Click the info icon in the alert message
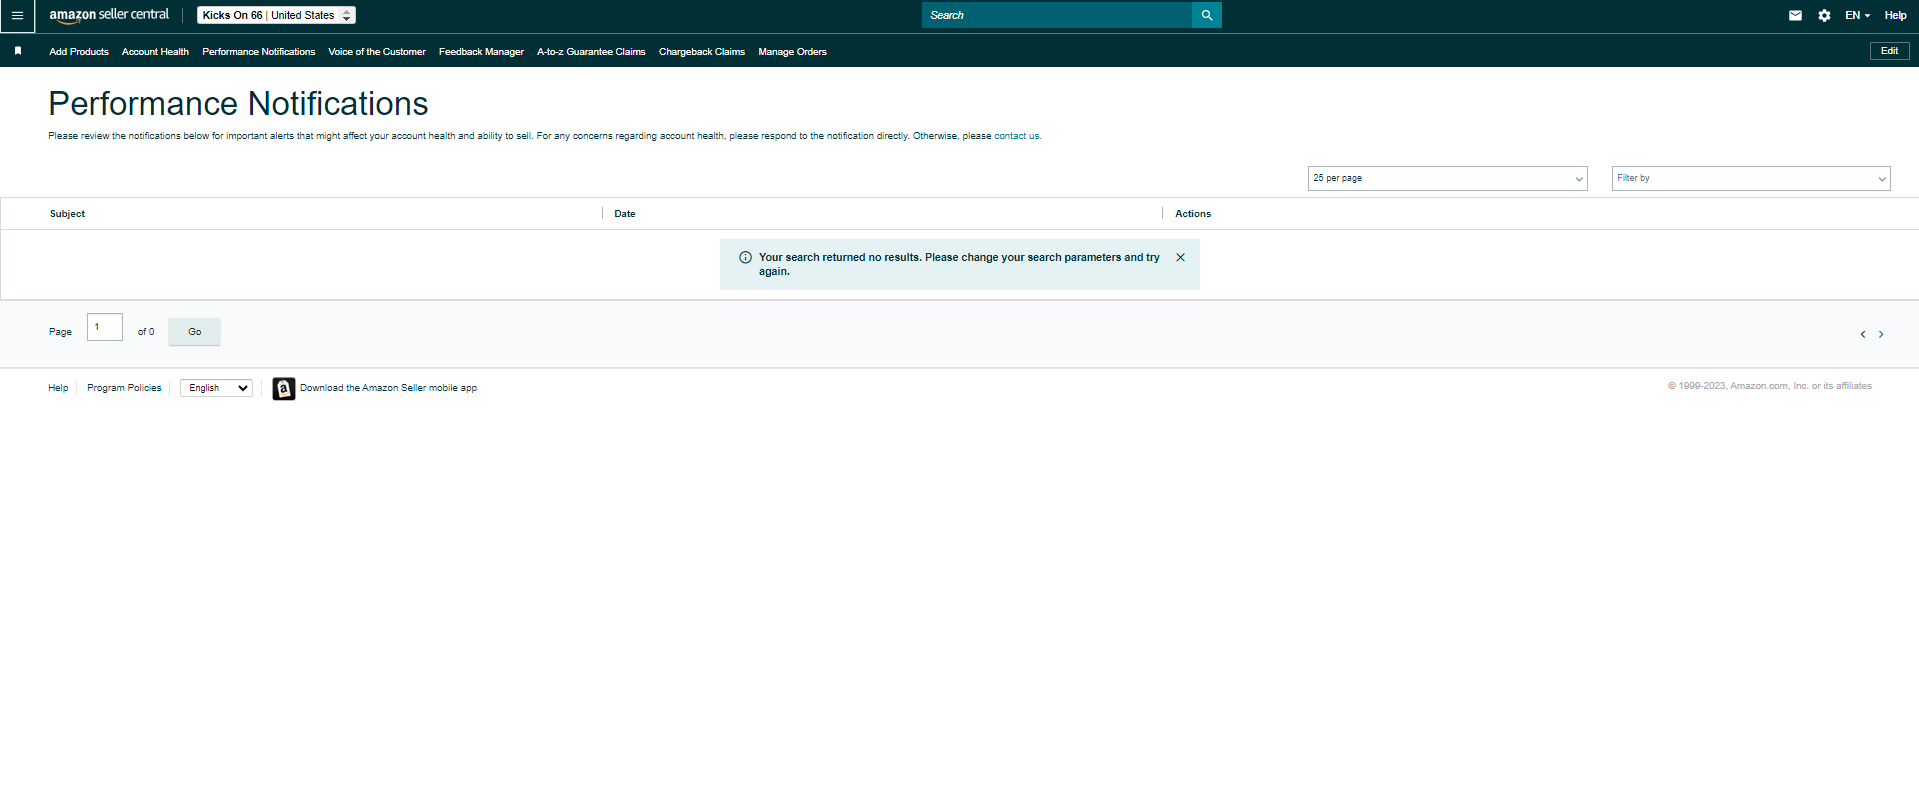Viewport: 1919px width, 795px height. [745, 258]
